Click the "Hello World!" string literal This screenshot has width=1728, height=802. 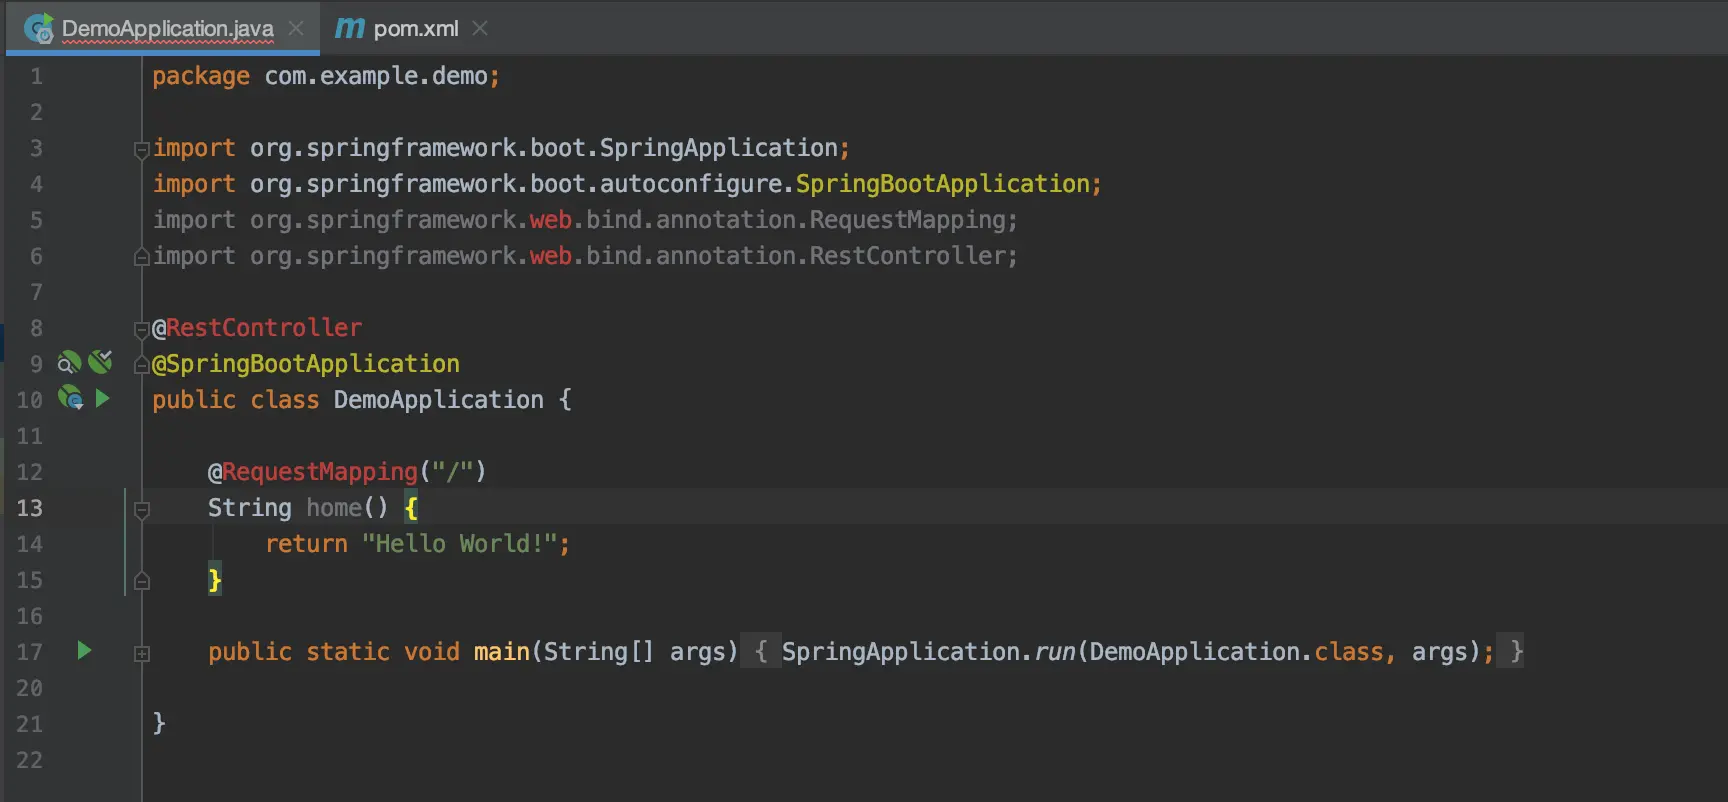(x=460, y=544)
